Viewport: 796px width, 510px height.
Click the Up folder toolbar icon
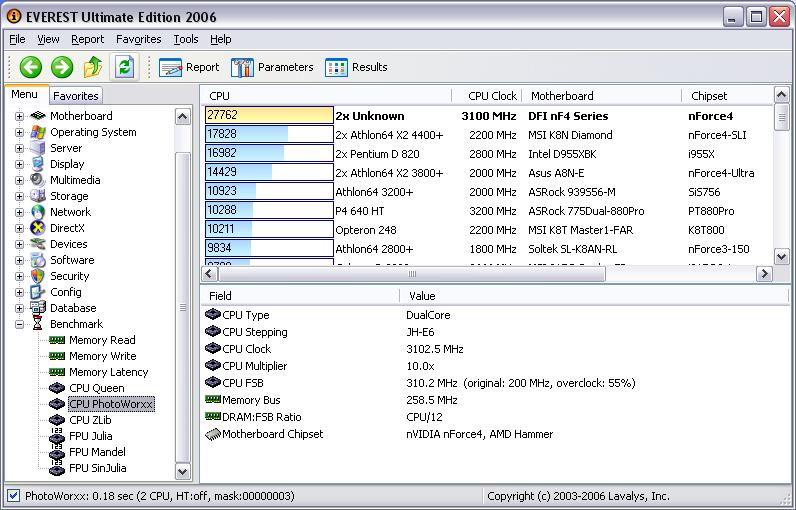click(93, 67)
